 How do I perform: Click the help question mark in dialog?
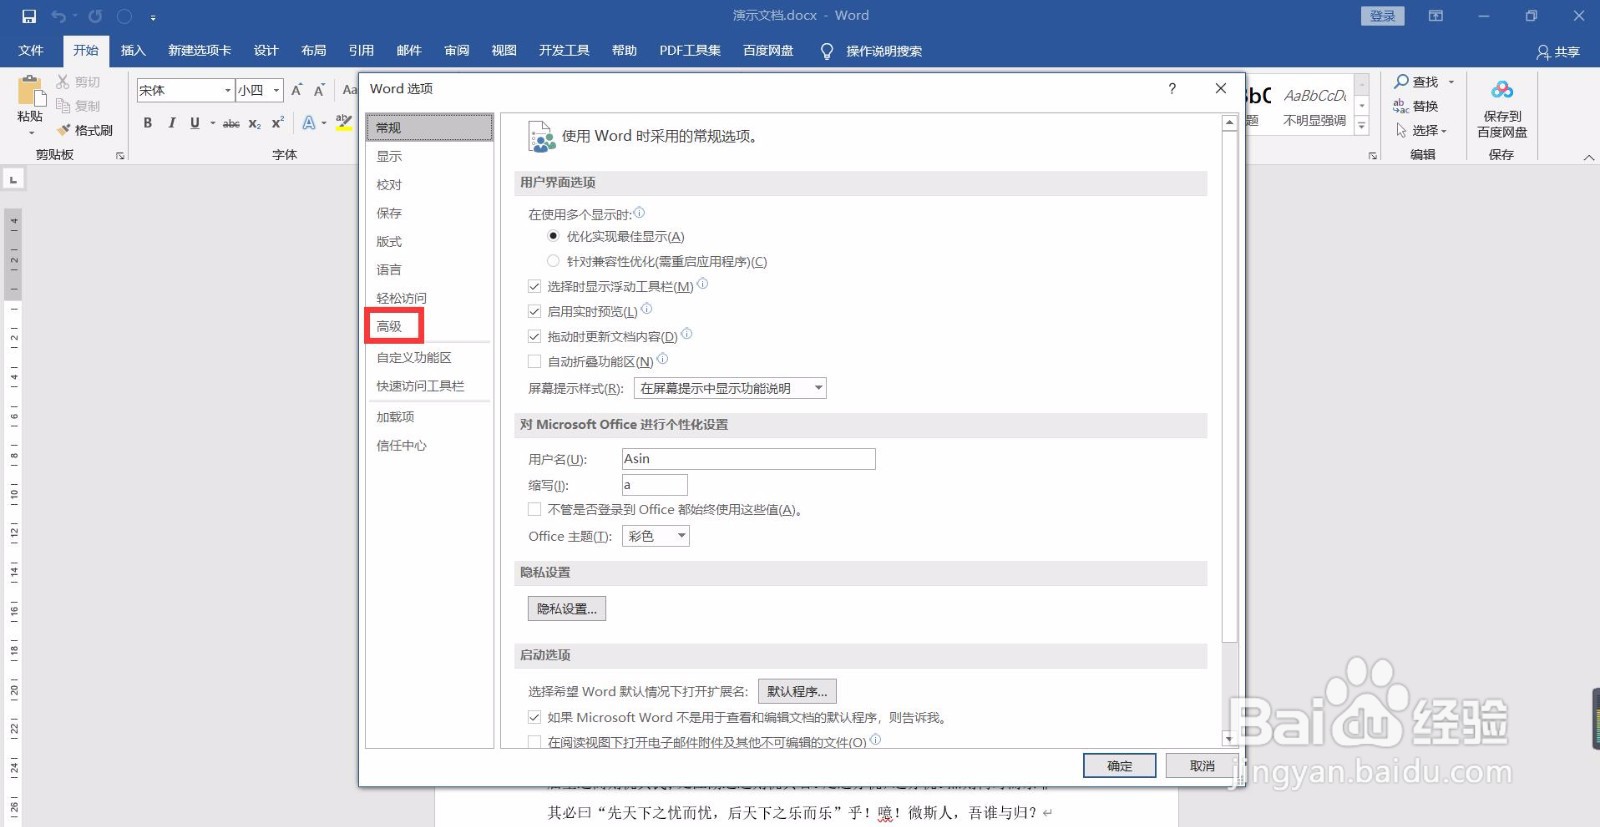[x=1172, y=89]
